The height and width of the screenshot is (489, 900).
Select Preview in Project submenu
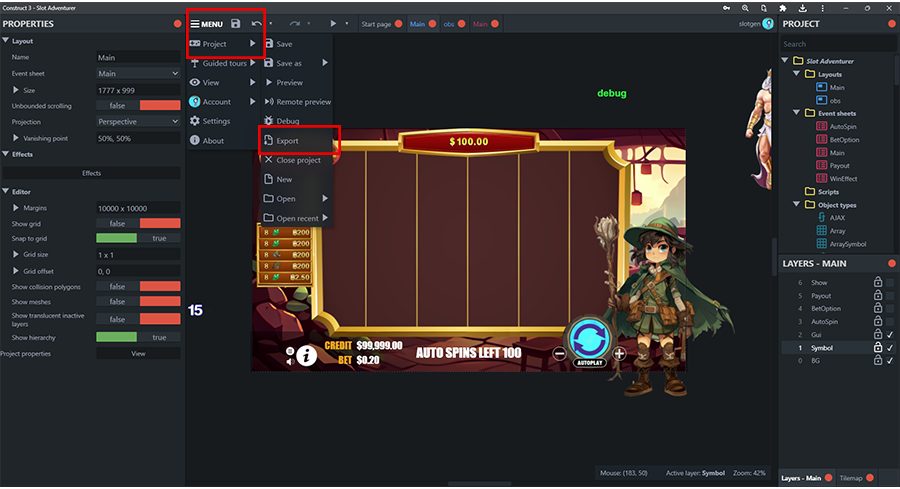pyautogui.click(x=297, y=83)
